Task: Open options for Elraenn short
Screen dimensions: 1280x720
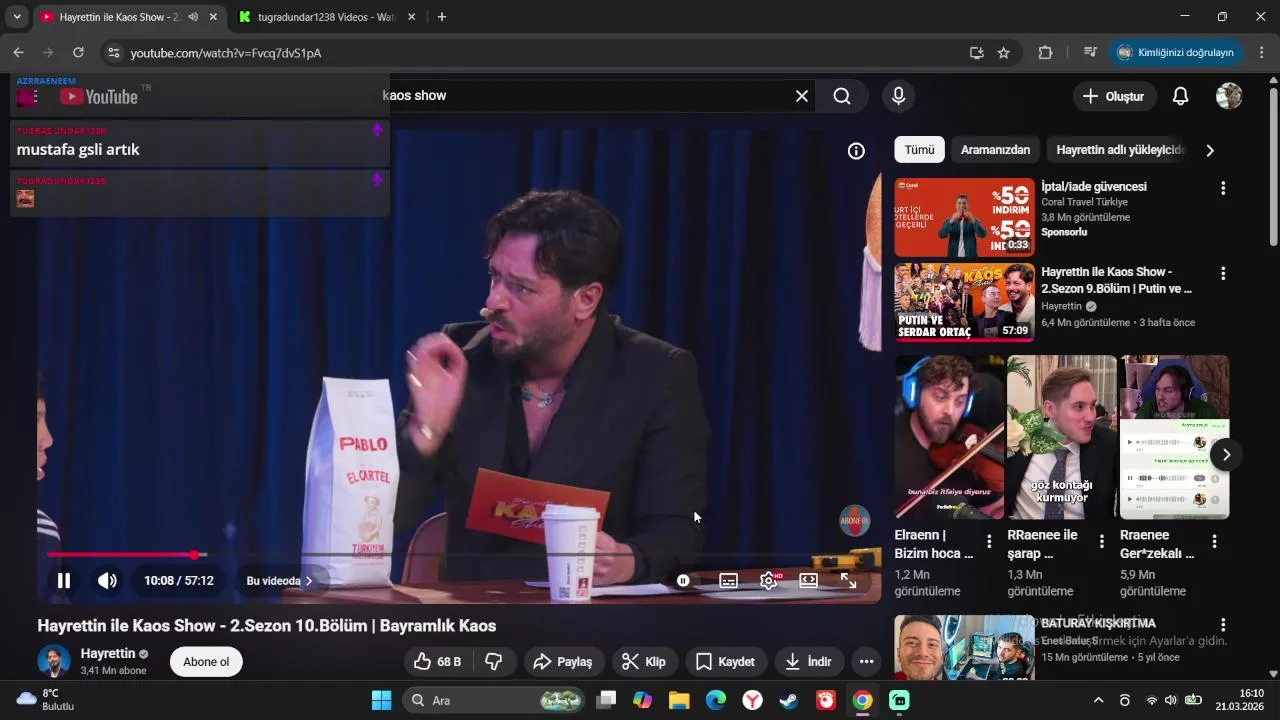Action: tap(989, 542)
